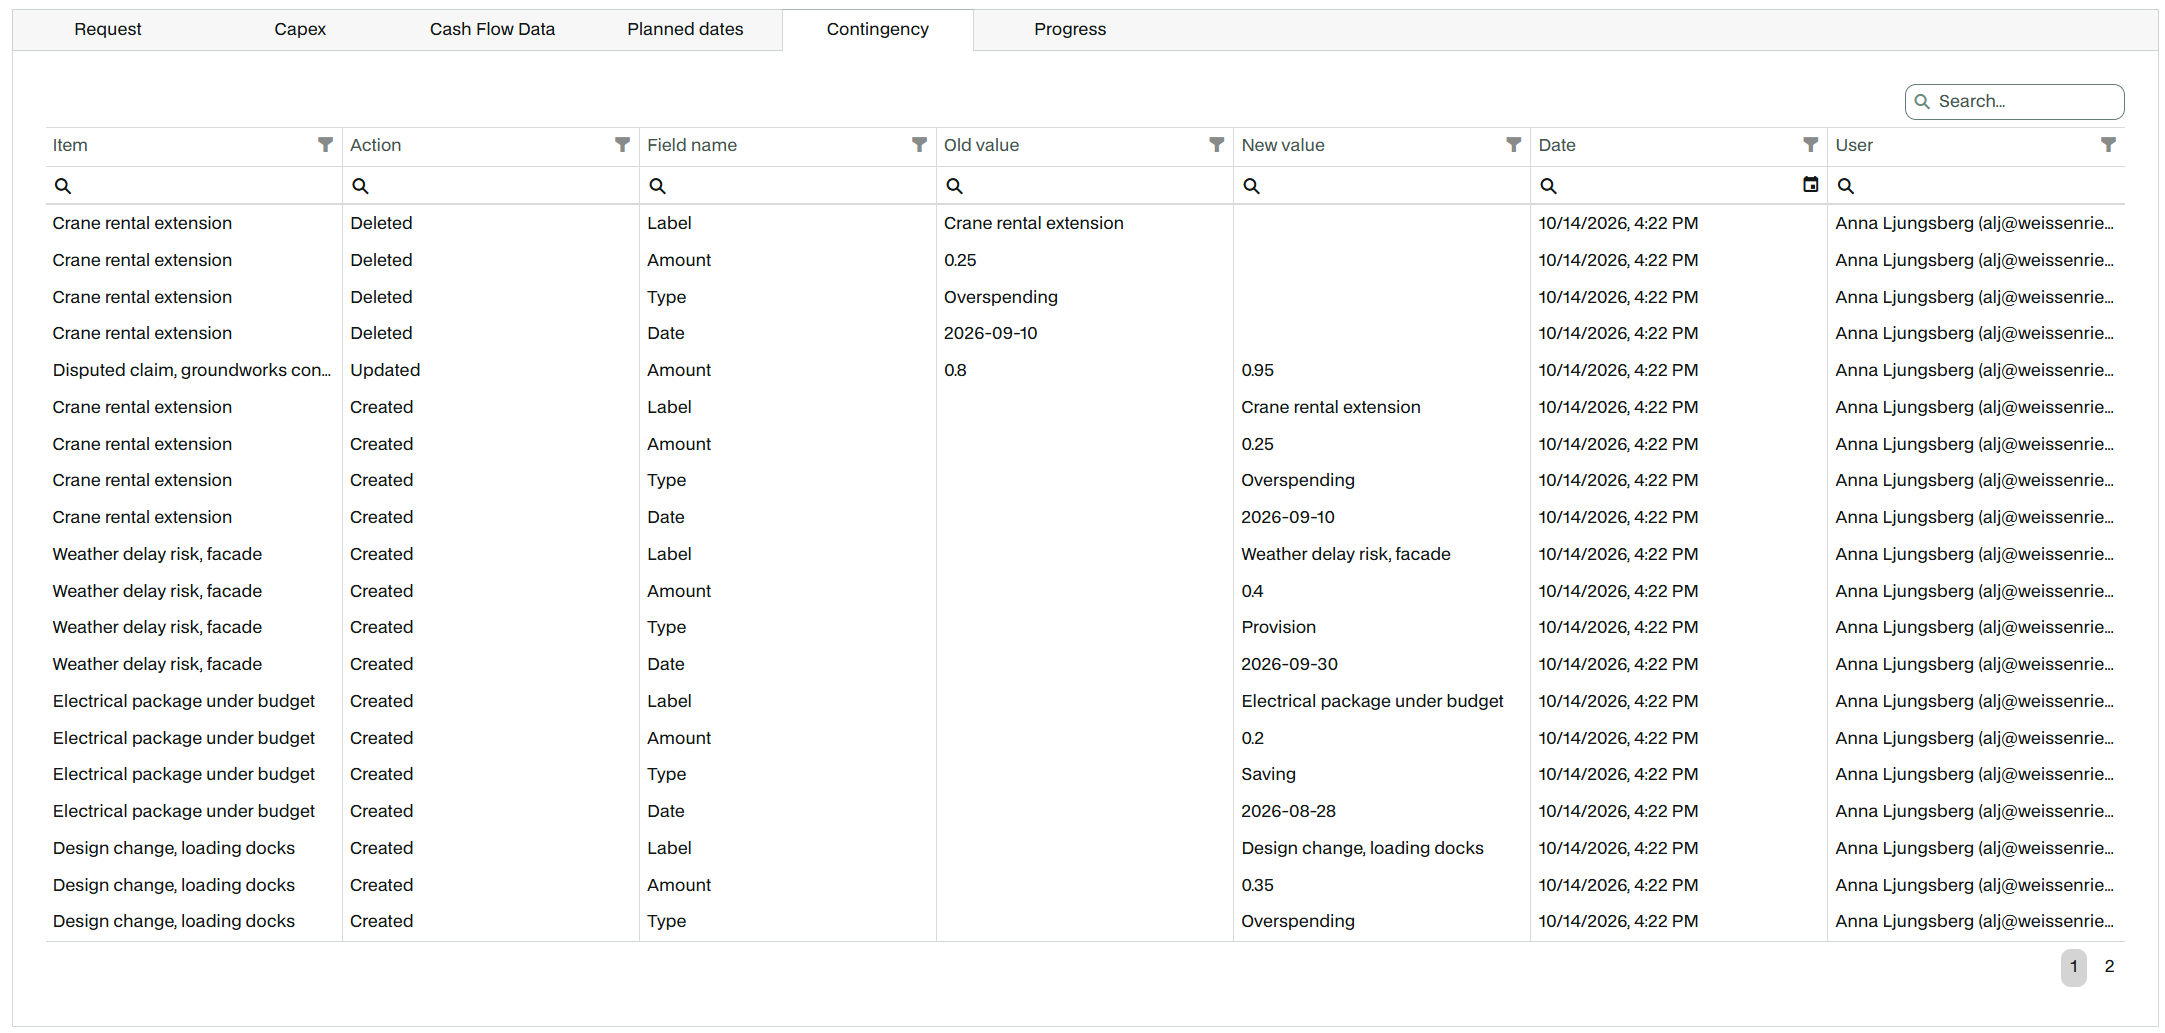
Task: Select the Contingency tab
Action: (878, 30)
